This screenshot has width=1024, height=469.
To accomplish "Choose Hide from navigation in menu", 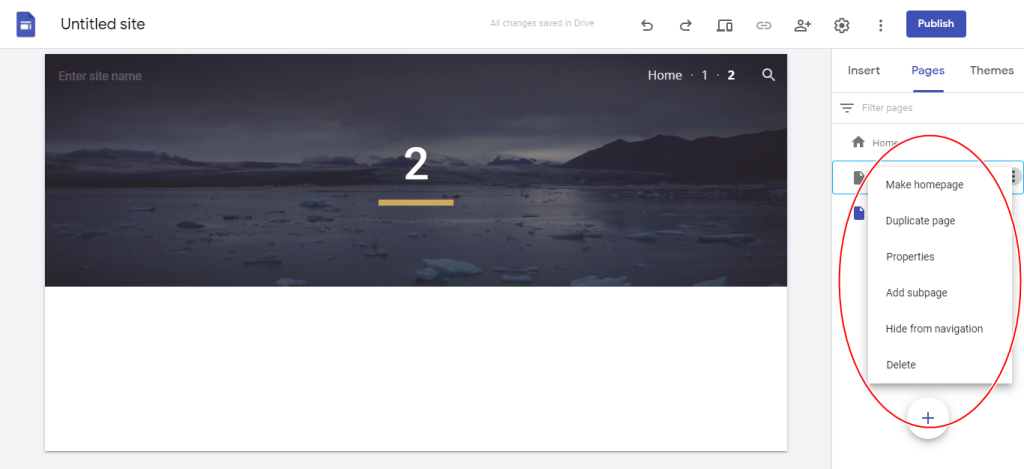I will 934,329.
